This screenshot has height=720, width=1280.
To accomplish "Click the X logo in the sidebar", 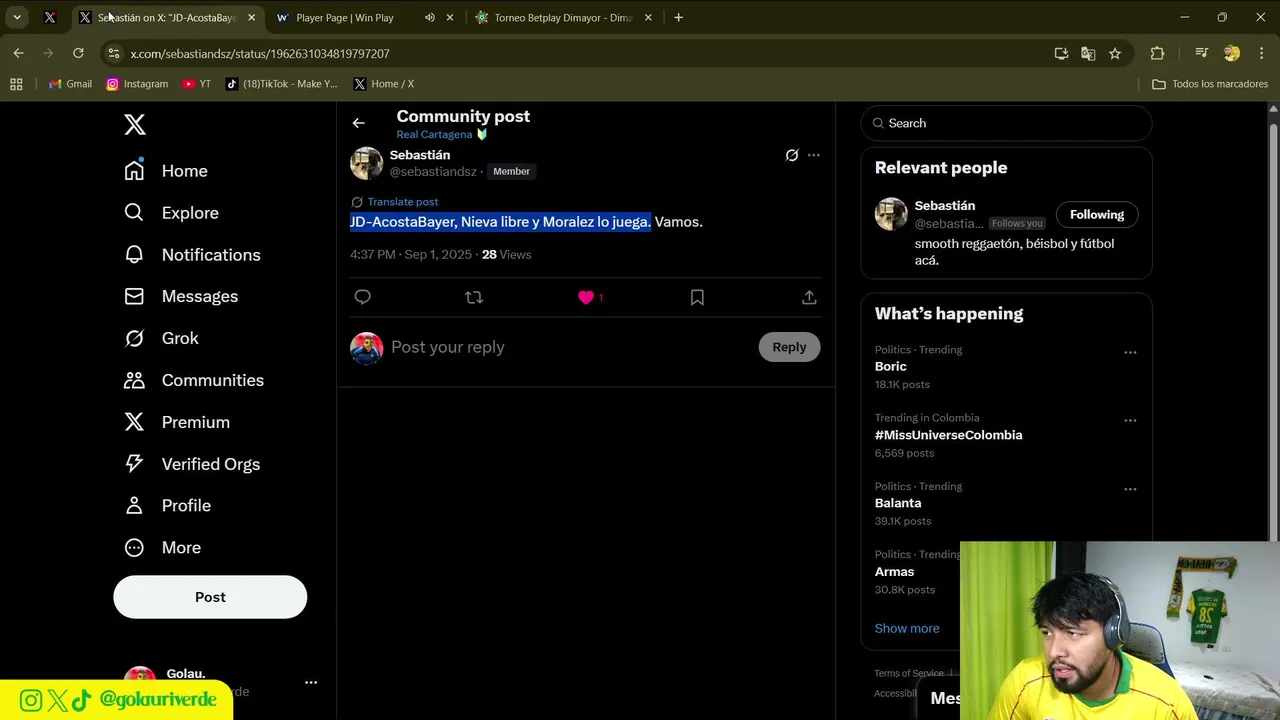I will [x=135, y=124].
